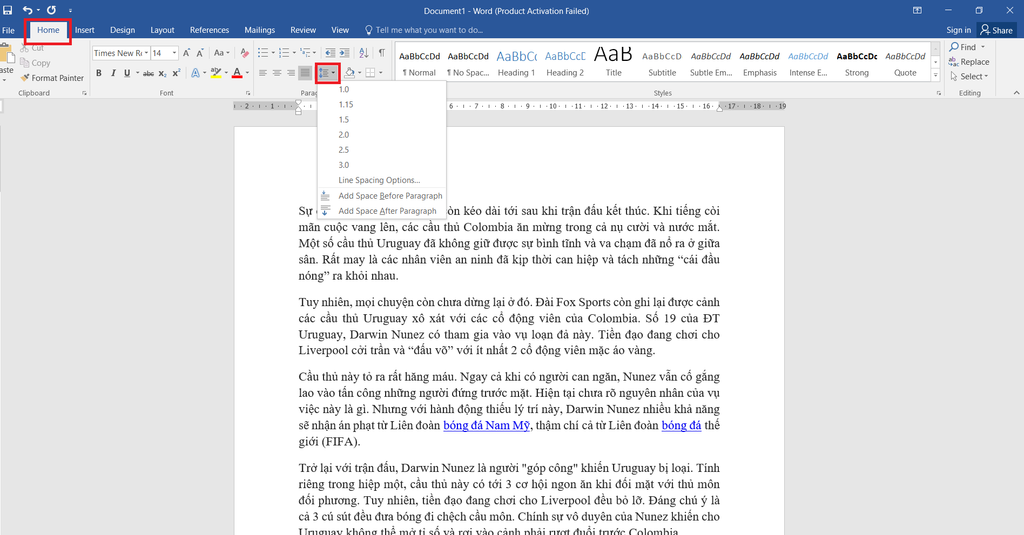
Task: Center the paragraph text
Action: (277, 73)
